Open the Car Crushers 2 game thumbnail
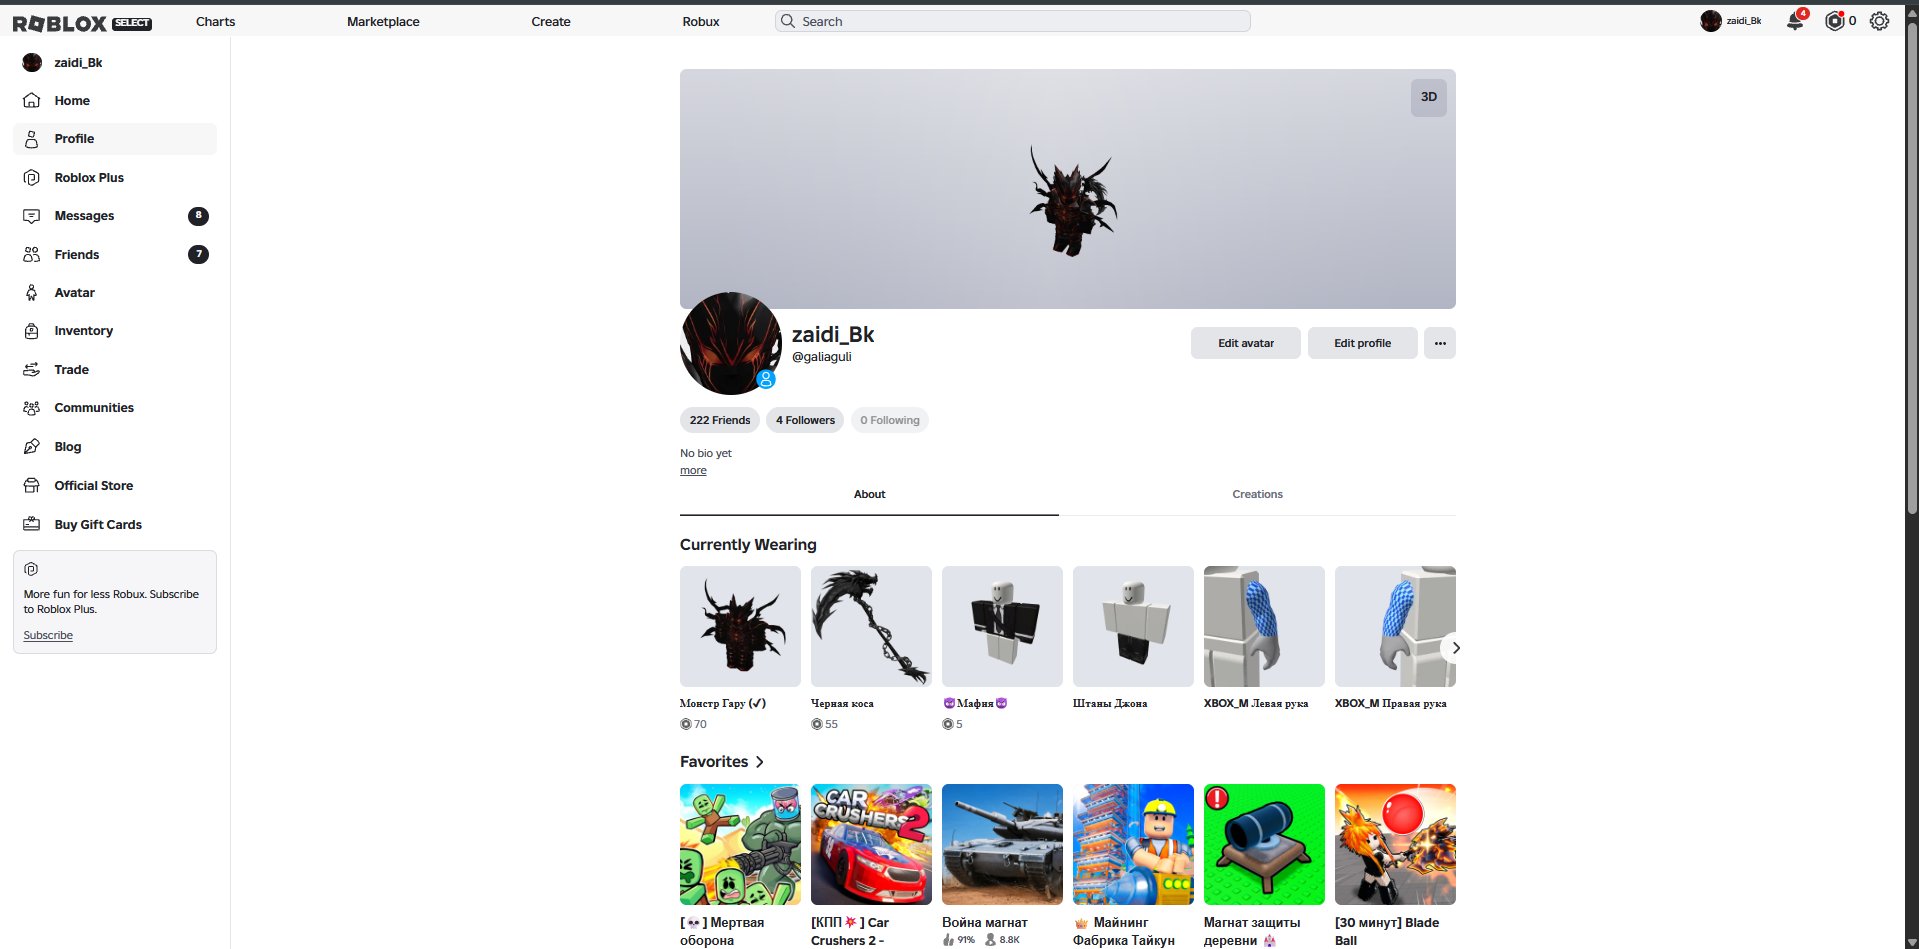Screen dimensions: 1919x949 [871, 844]
